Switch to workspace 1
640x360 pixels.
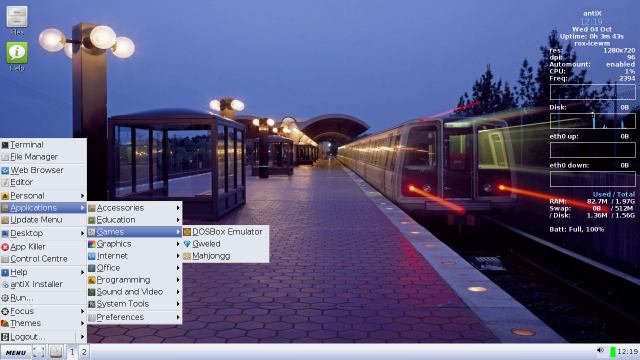click(x=72, y=352)
